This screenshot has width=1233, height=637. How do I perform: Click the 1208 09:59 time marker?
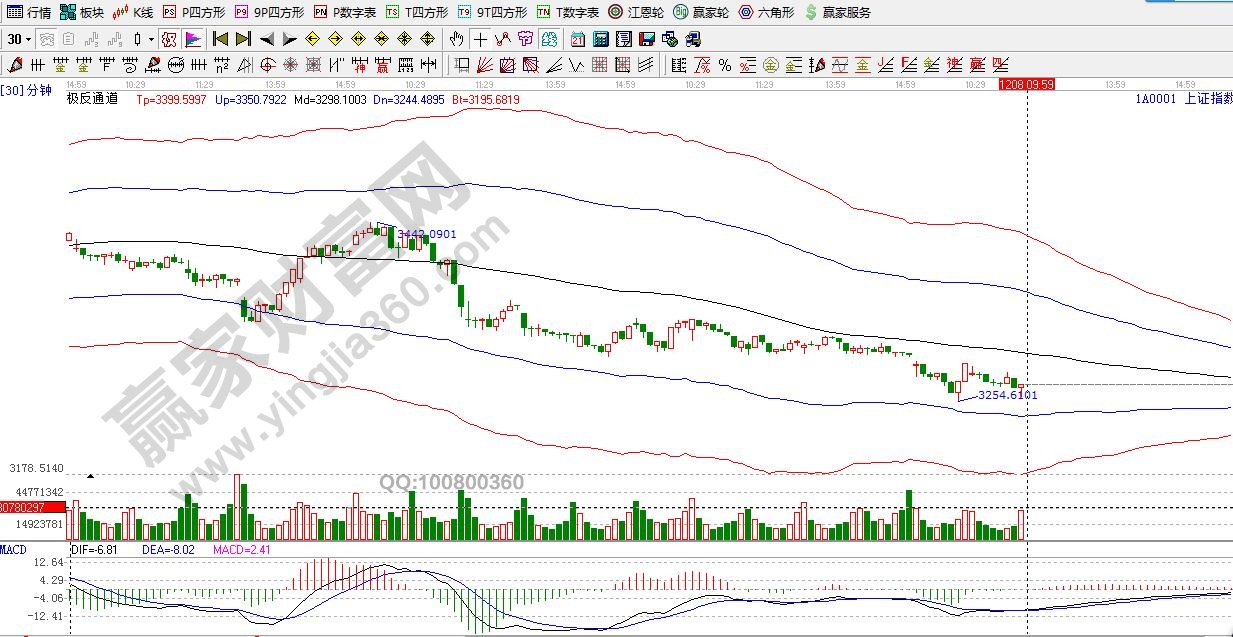tap(1026, 85)
